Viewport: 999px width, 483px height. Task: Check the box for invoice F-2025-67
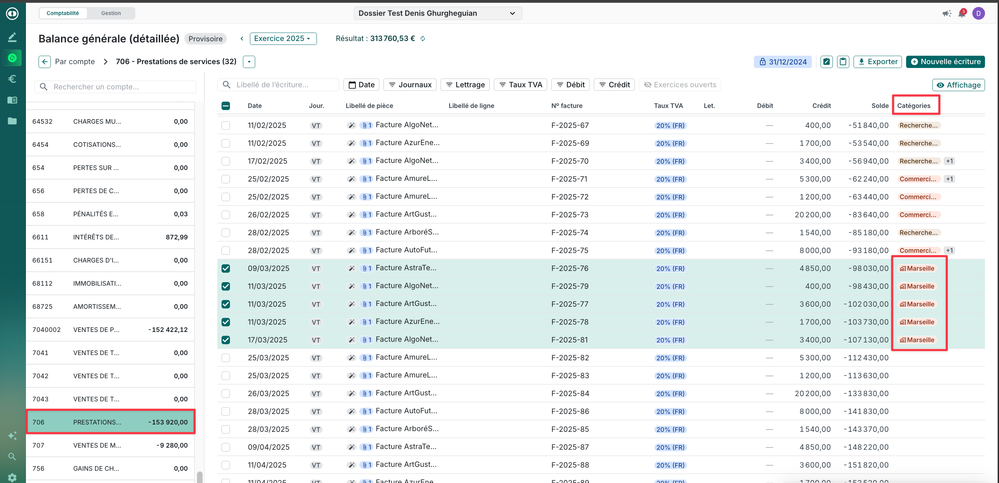226,126
